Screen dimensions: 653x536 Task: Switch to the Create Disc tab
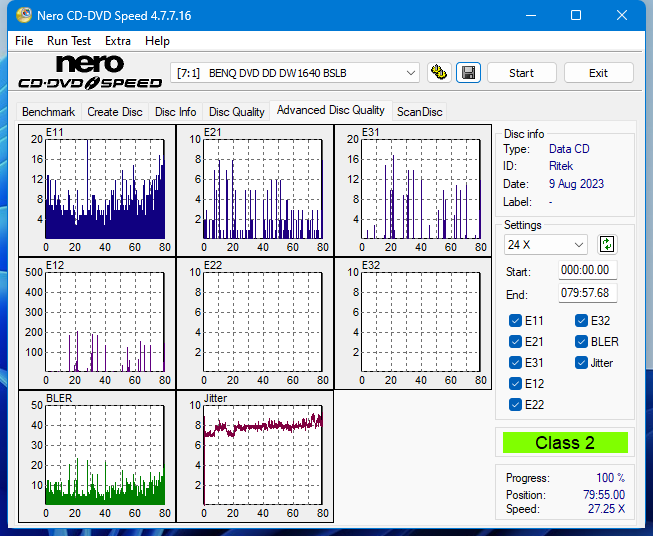pyautogui.click(x=115, y=112)
